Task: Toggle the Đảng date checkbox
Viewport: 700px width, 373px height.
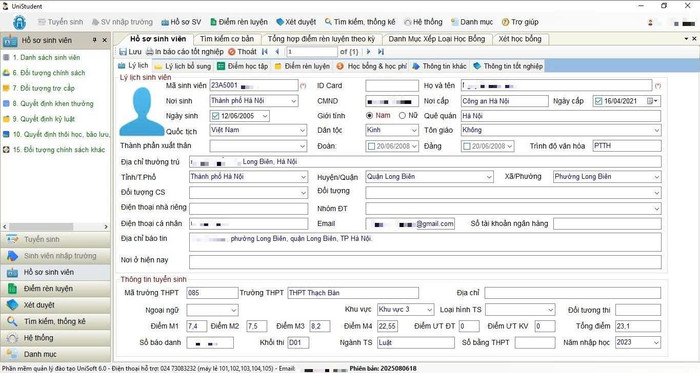Action: coord(467,146)
